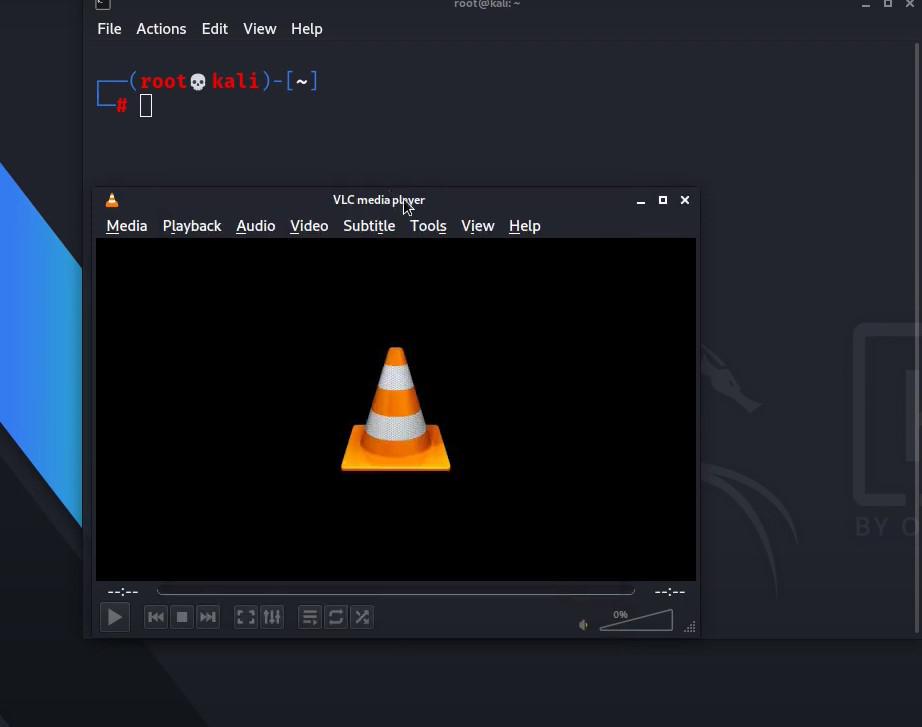Toggle random shuffle playback in VLC
The width and height of the screenshot is (922, 727).
pyautogui.click(x=362, y=617)
